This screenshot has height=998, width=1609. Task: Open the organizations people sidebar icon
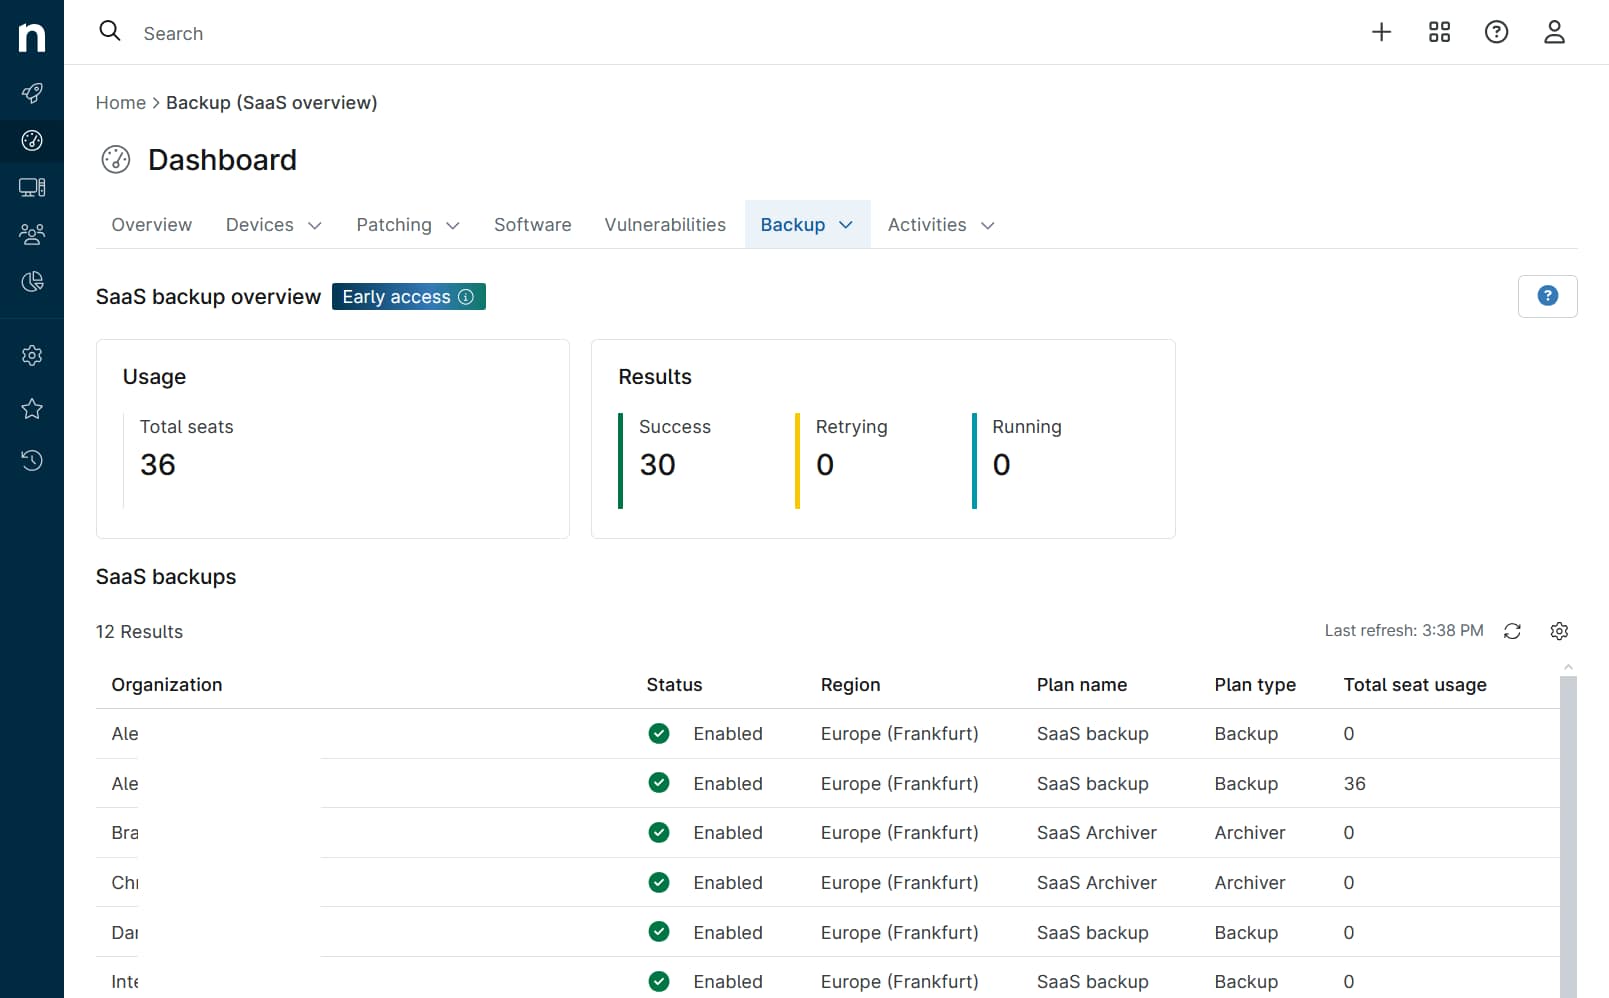[32, 234]
